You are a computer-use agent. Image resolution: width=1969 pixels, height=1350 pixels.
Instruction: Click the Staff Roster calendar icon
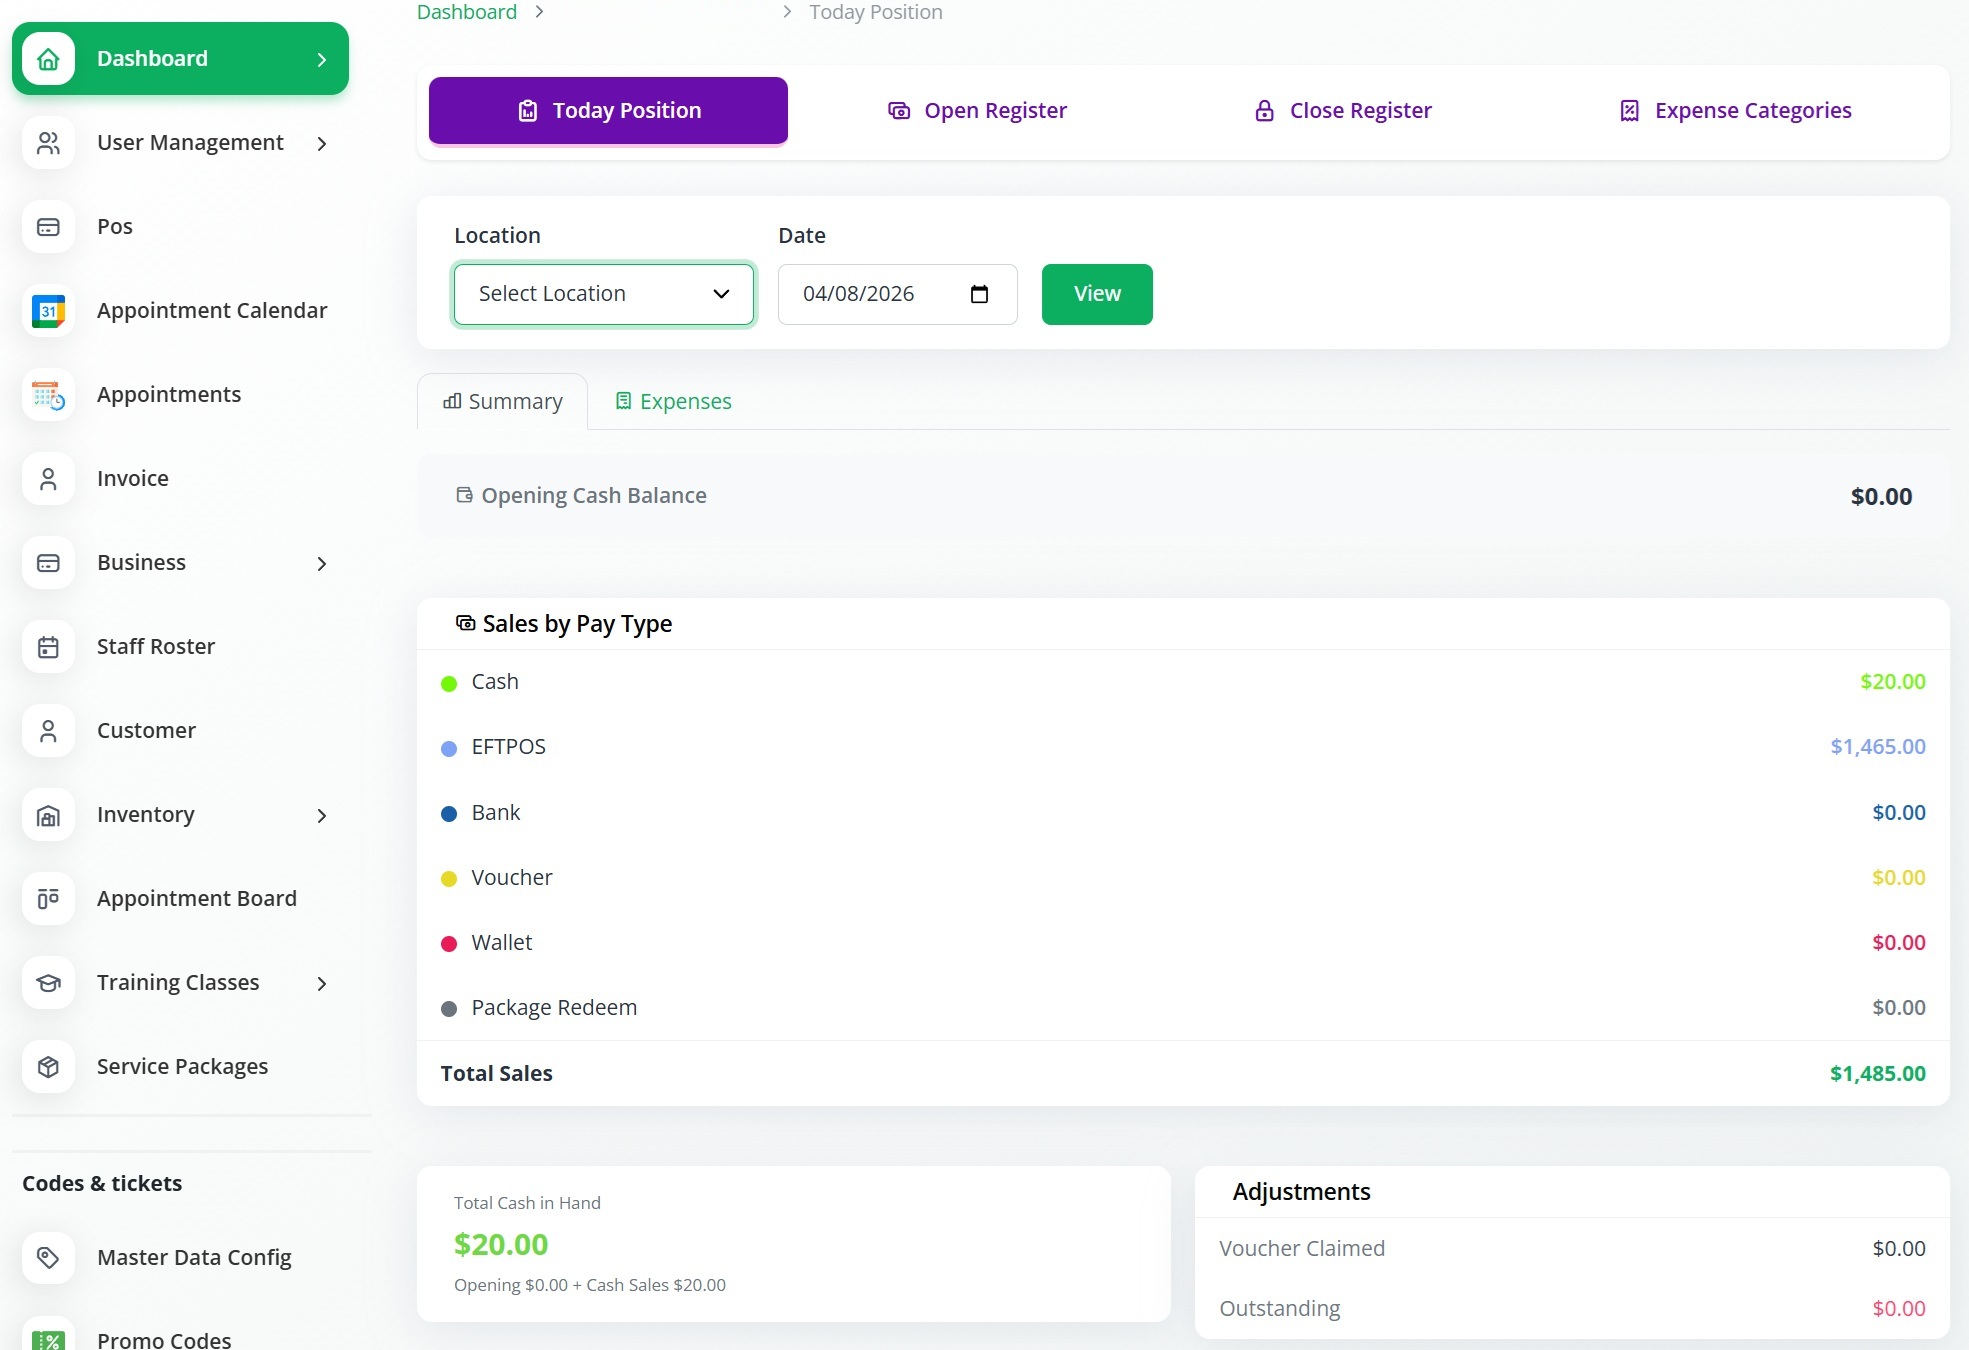48,647
